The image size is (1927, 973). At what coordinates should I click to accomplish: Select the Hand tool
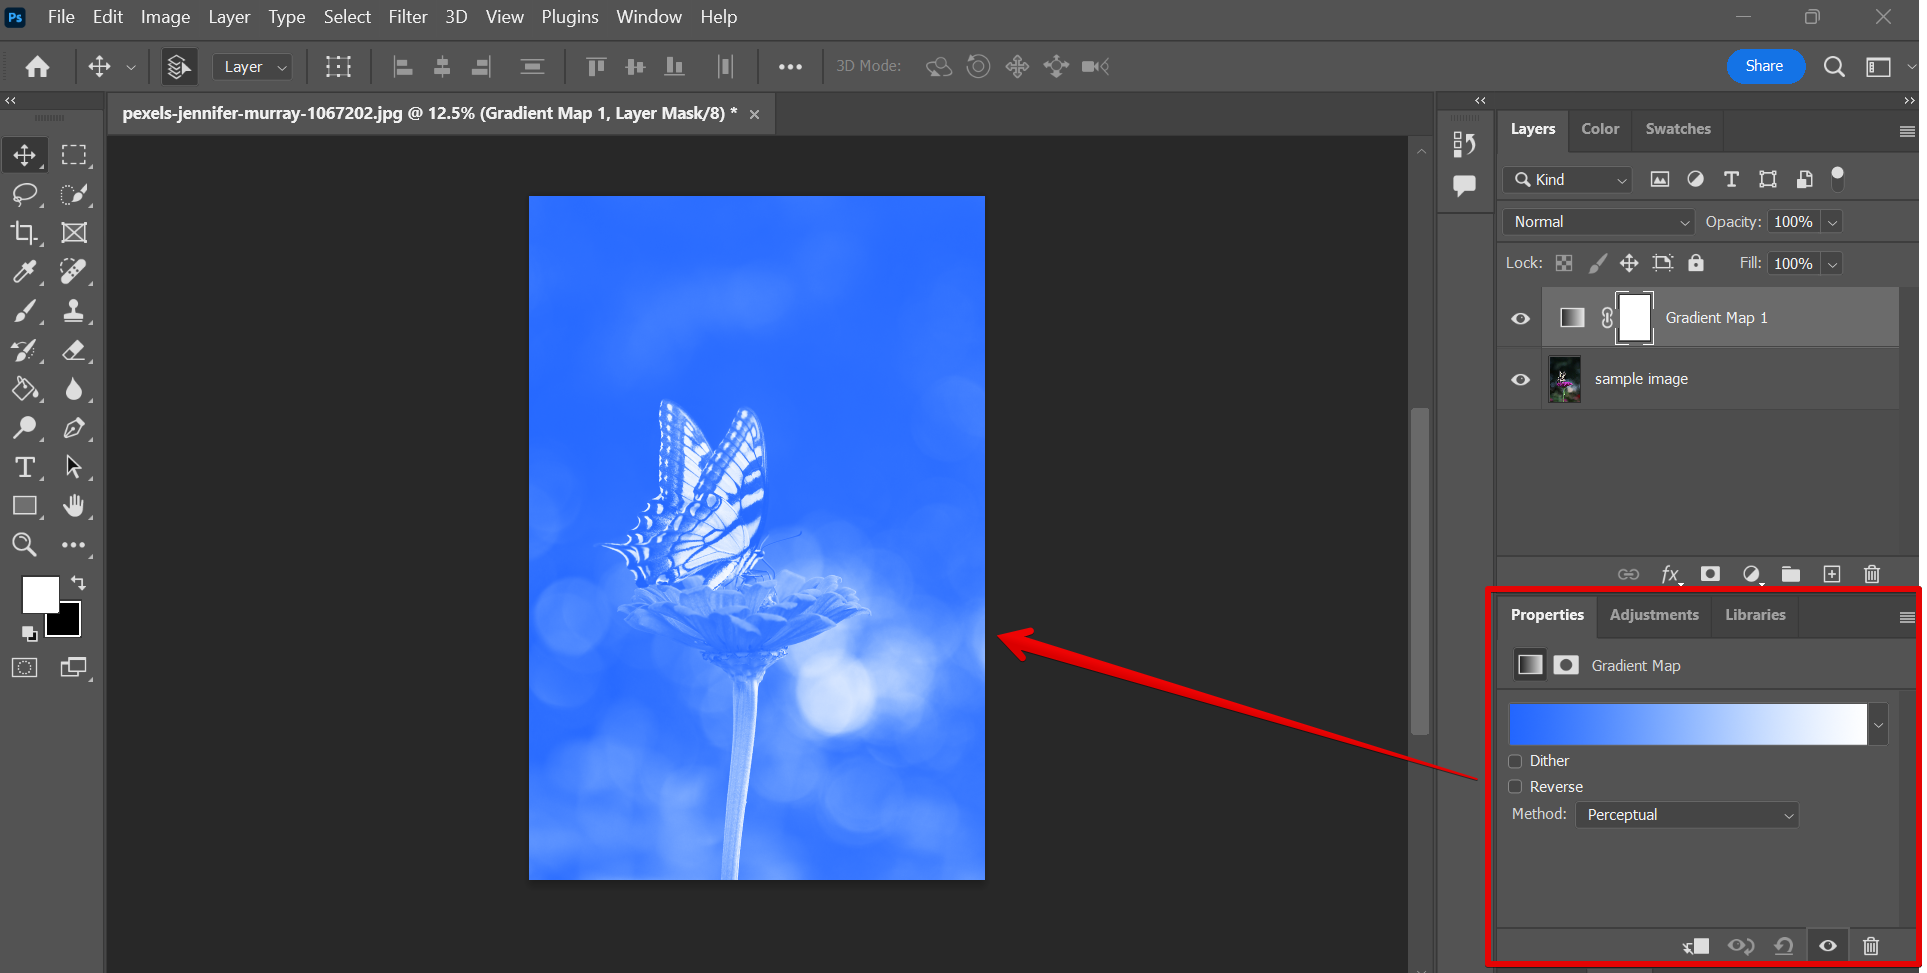pyautogui.click(x=73, y=506)
